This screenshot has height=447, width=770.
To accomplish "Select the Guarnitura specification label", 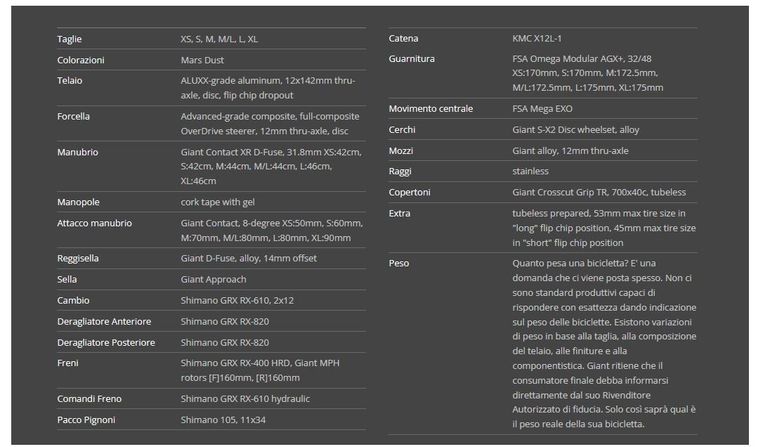I will point(411,59).
